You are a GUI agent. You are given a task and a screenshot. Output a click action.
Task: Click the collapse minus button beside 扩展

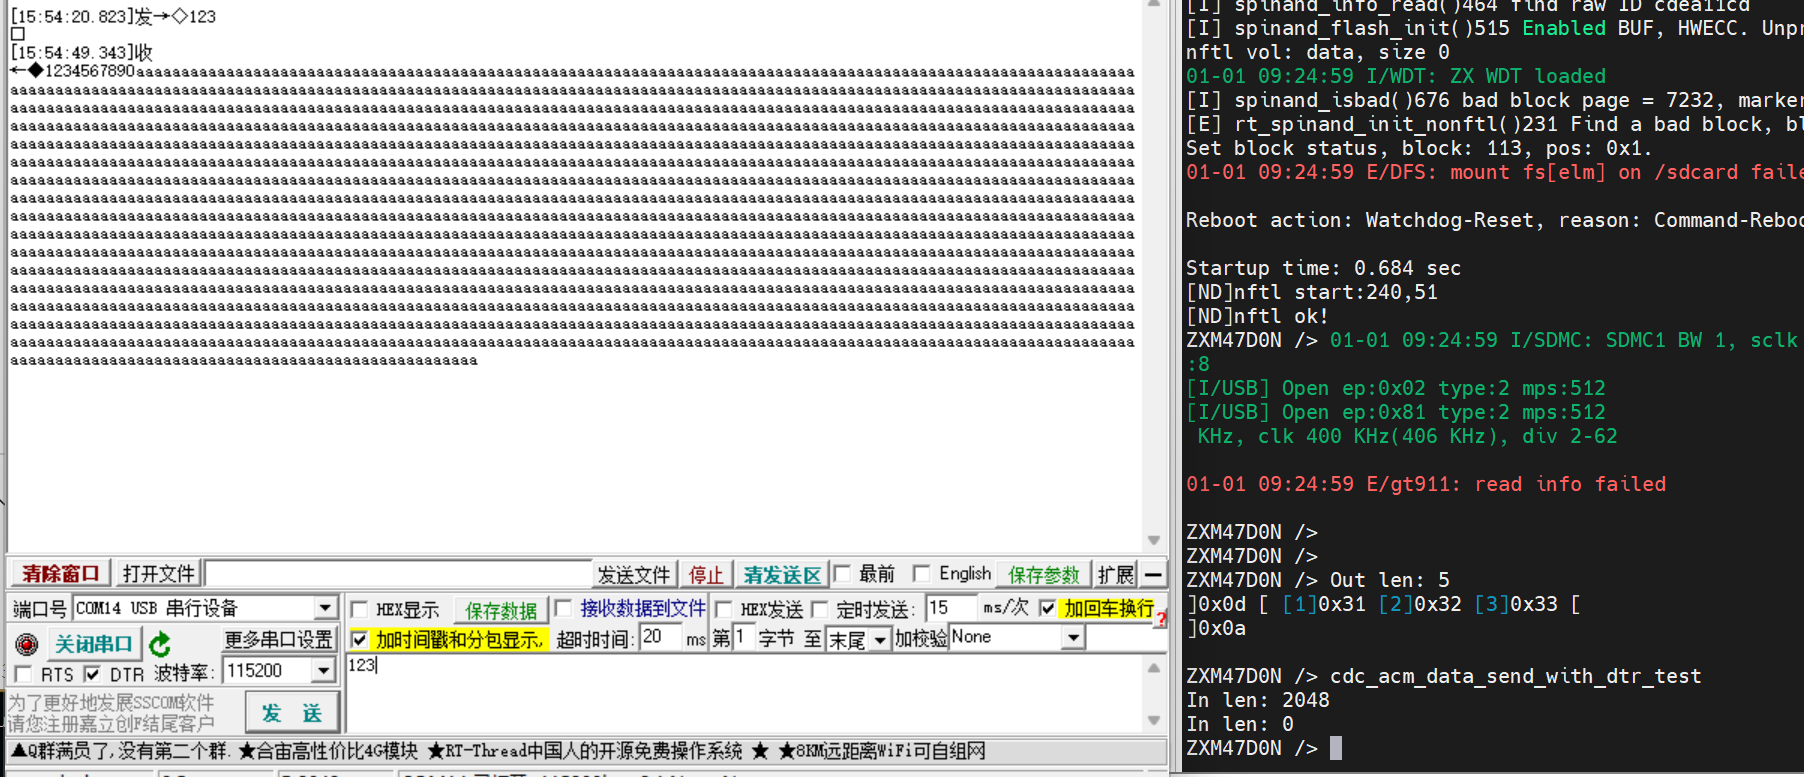(1153, 575)
